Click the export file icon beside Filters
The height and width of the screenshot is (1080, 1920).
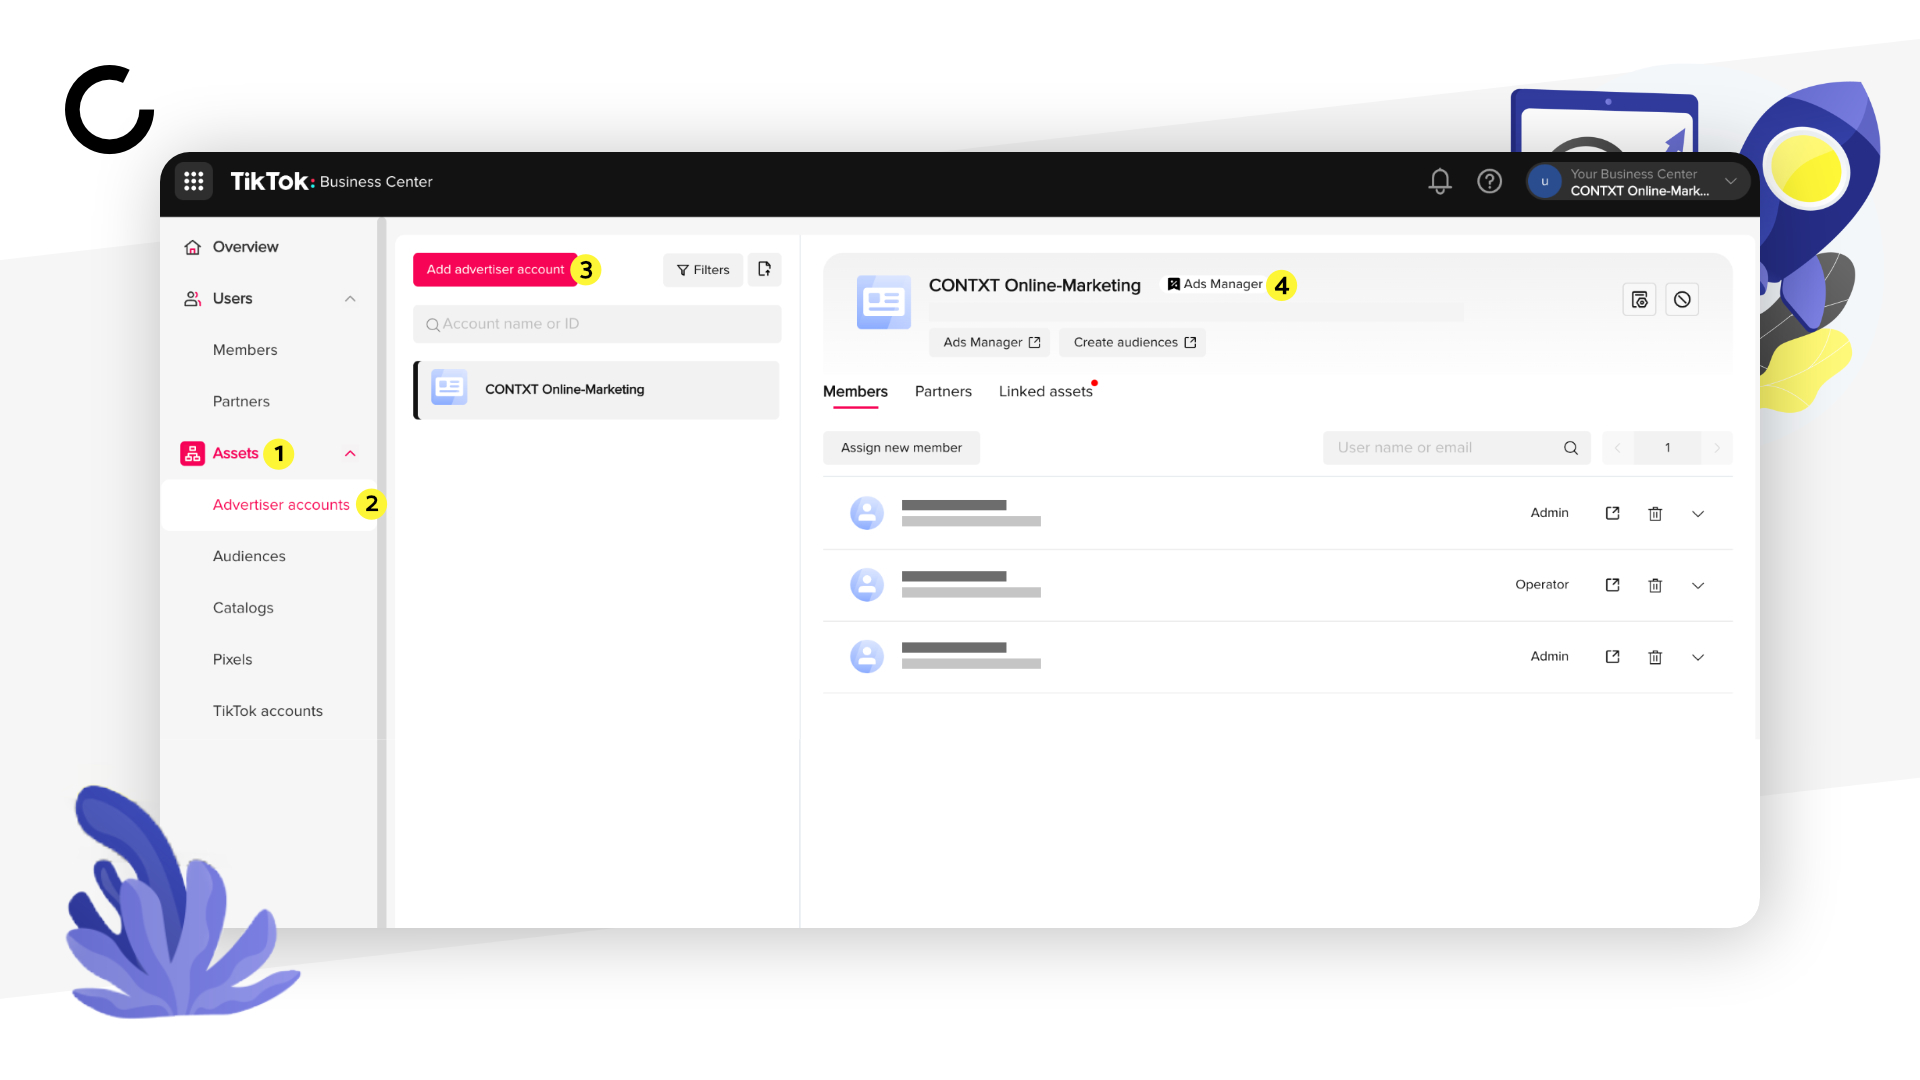point(765,269)
